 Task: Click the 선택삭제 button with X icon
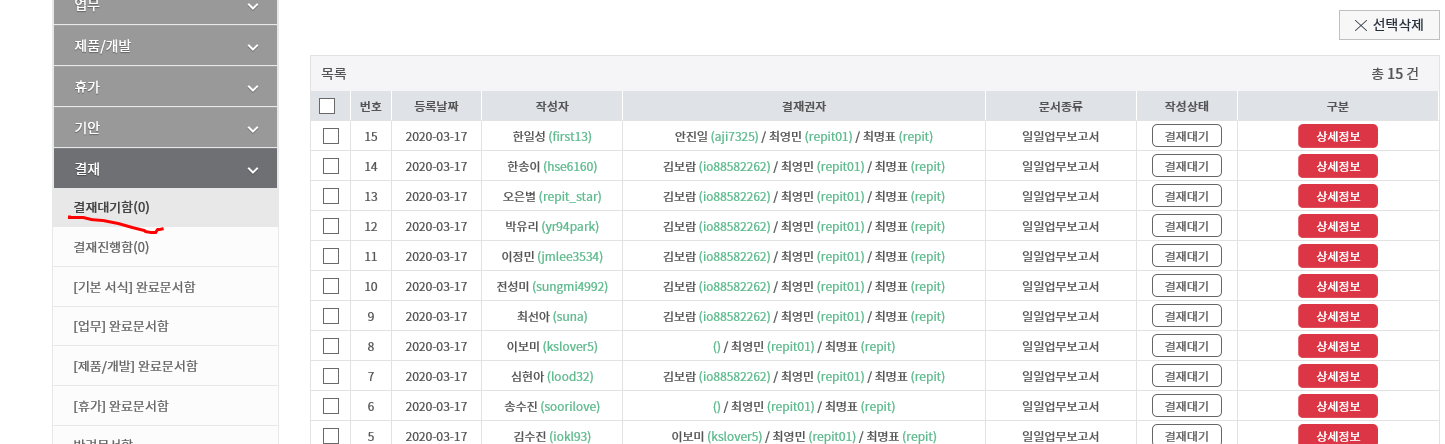click(x=1388, y=25)
